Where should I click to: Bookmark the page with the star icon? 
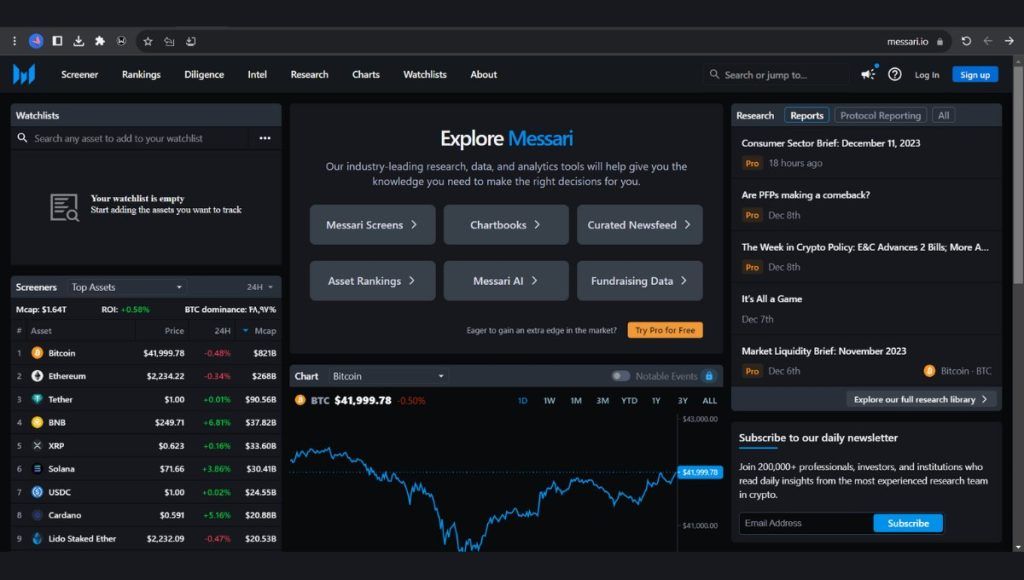(148, 41)
